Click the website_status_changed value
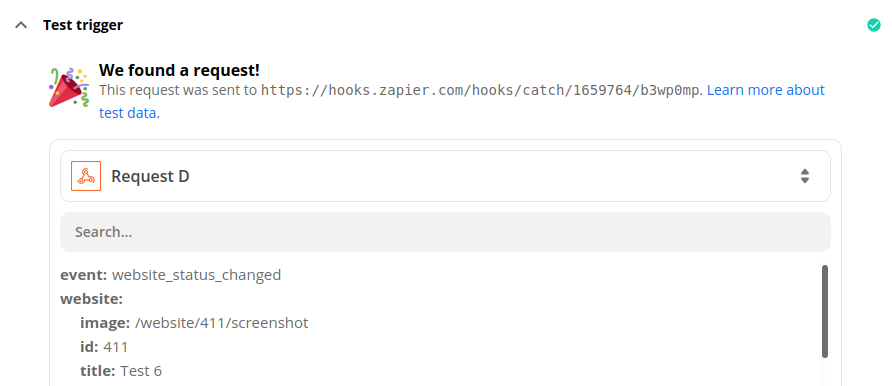 point(197,275)
